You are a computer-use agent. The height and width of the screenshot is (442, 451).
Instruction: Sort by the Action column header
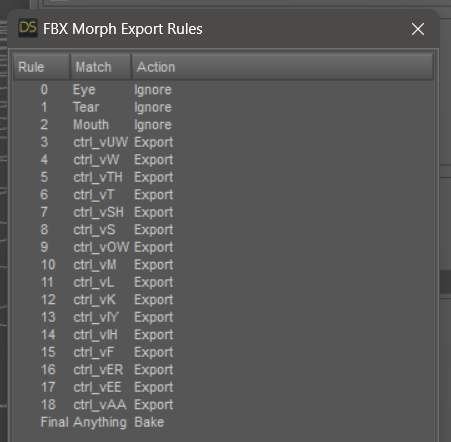click(x=283, y=67)
